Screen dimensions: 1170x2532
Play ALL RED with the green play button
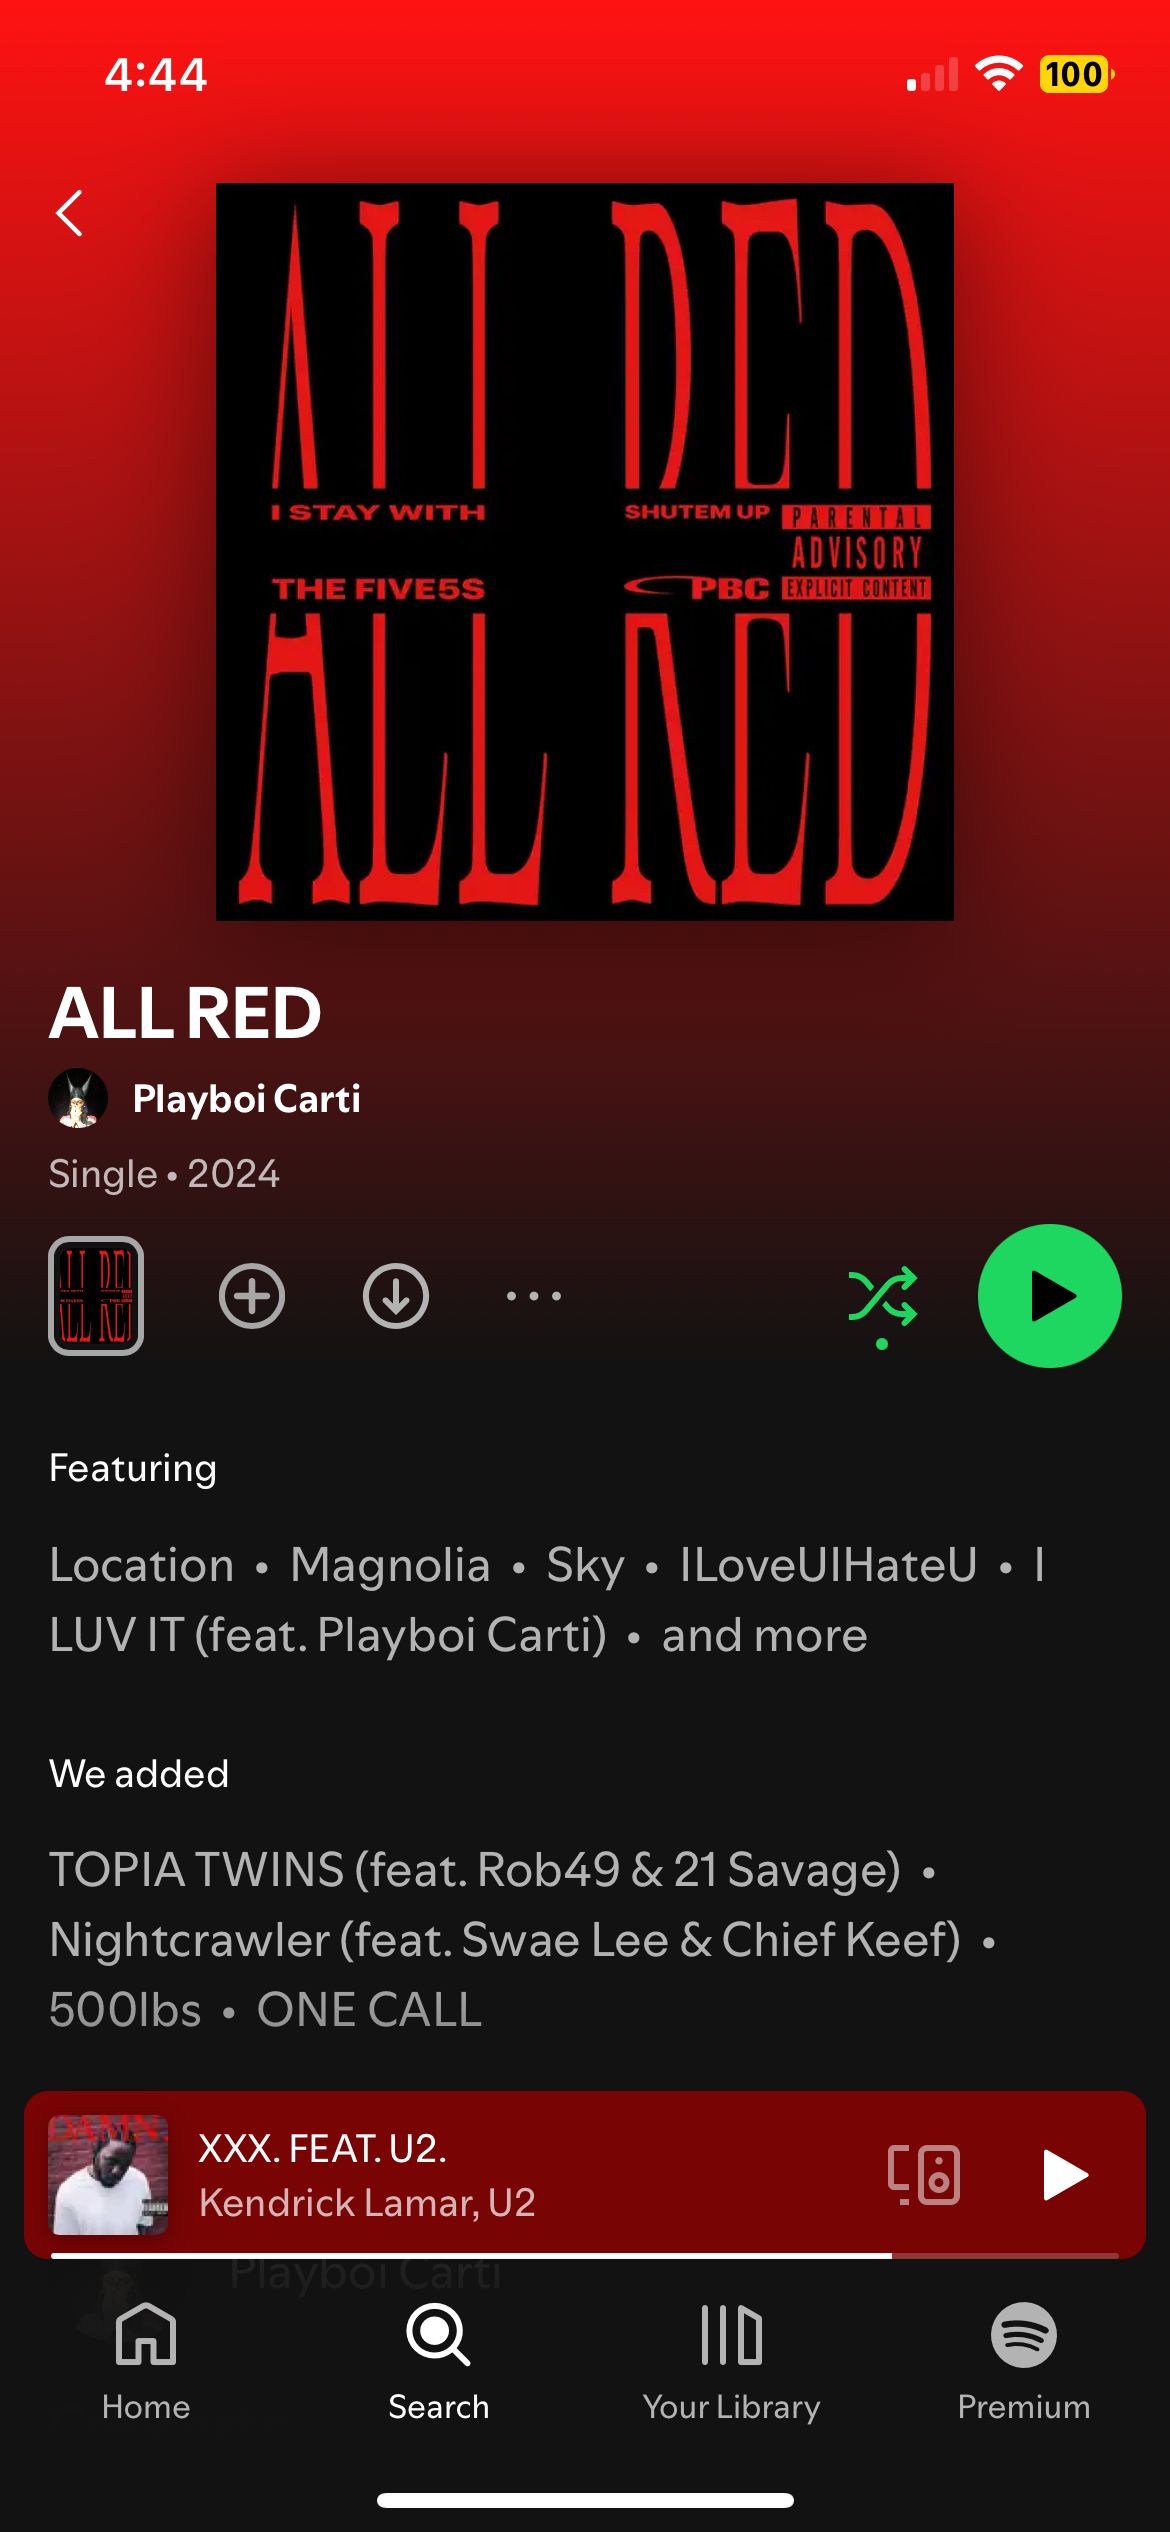coord(1050,1296)
